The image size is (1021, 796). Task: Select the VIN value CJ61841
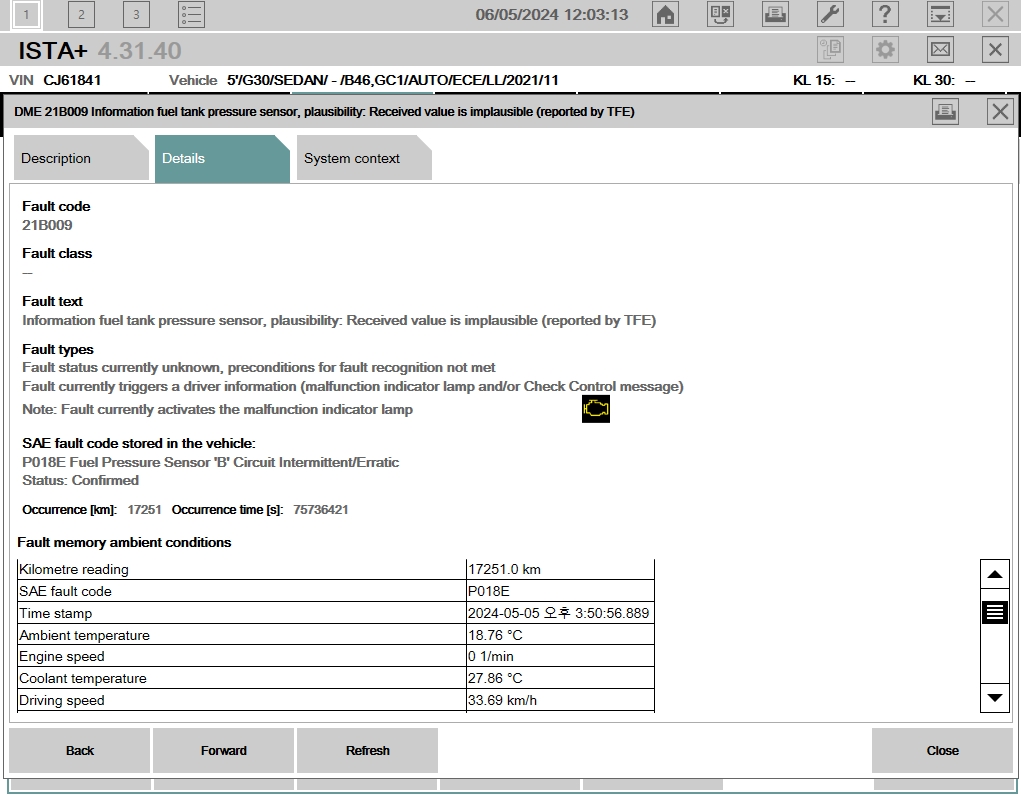tap(72, 80)
